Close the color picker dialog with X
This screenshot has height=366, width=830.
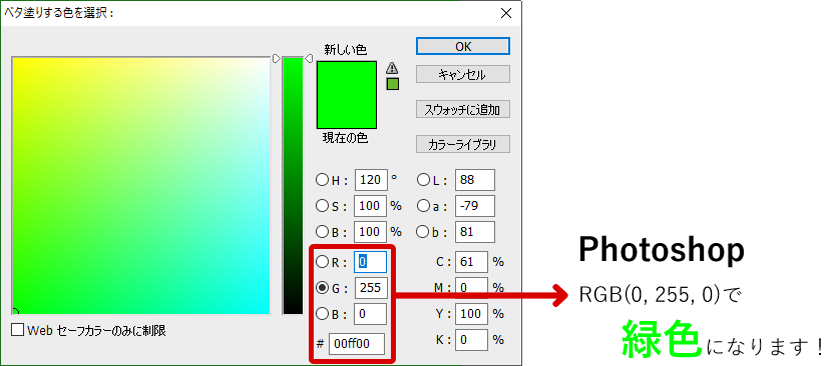coord(506,13)
